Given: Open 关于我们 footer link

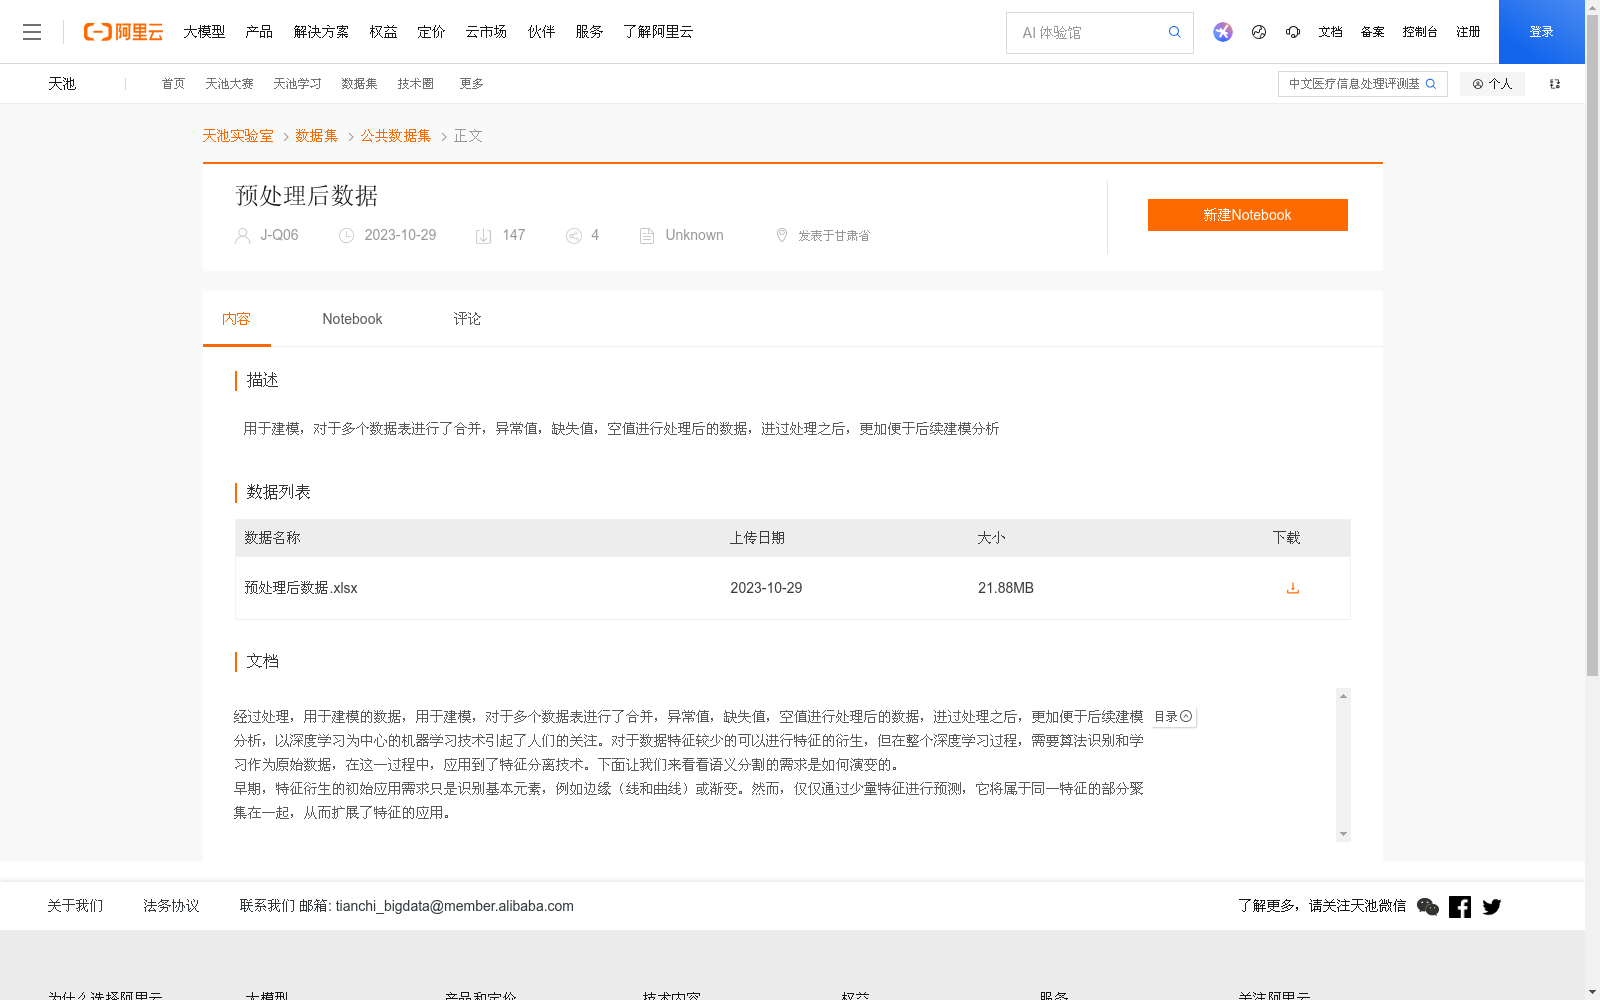Looking at the screenshot, I should tap(75, 906).
